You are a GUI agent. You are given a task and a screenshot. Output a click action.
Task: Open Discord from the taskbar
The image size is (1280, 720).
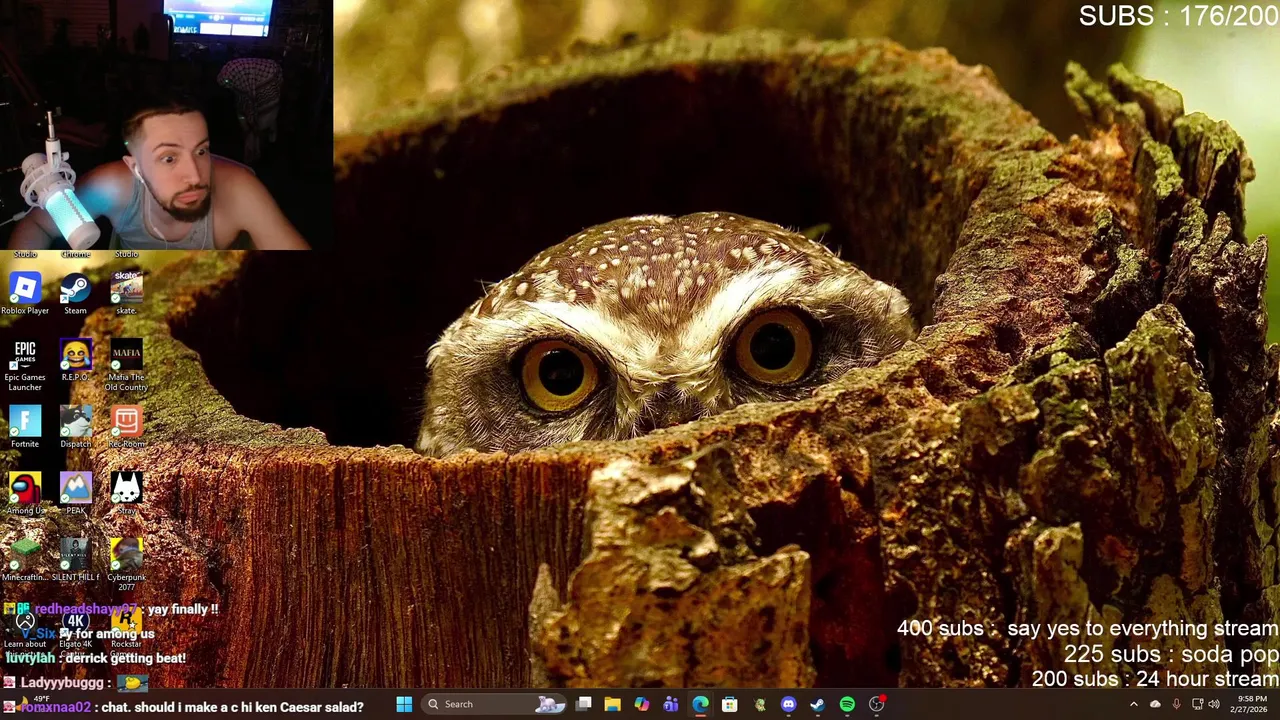coord(788,705)
